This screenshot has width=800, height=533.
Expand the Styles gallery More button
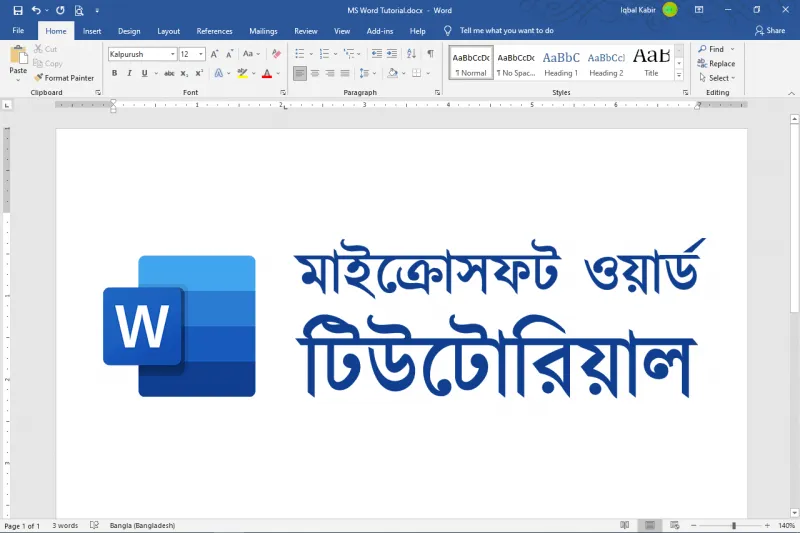(x=679, y=75)
